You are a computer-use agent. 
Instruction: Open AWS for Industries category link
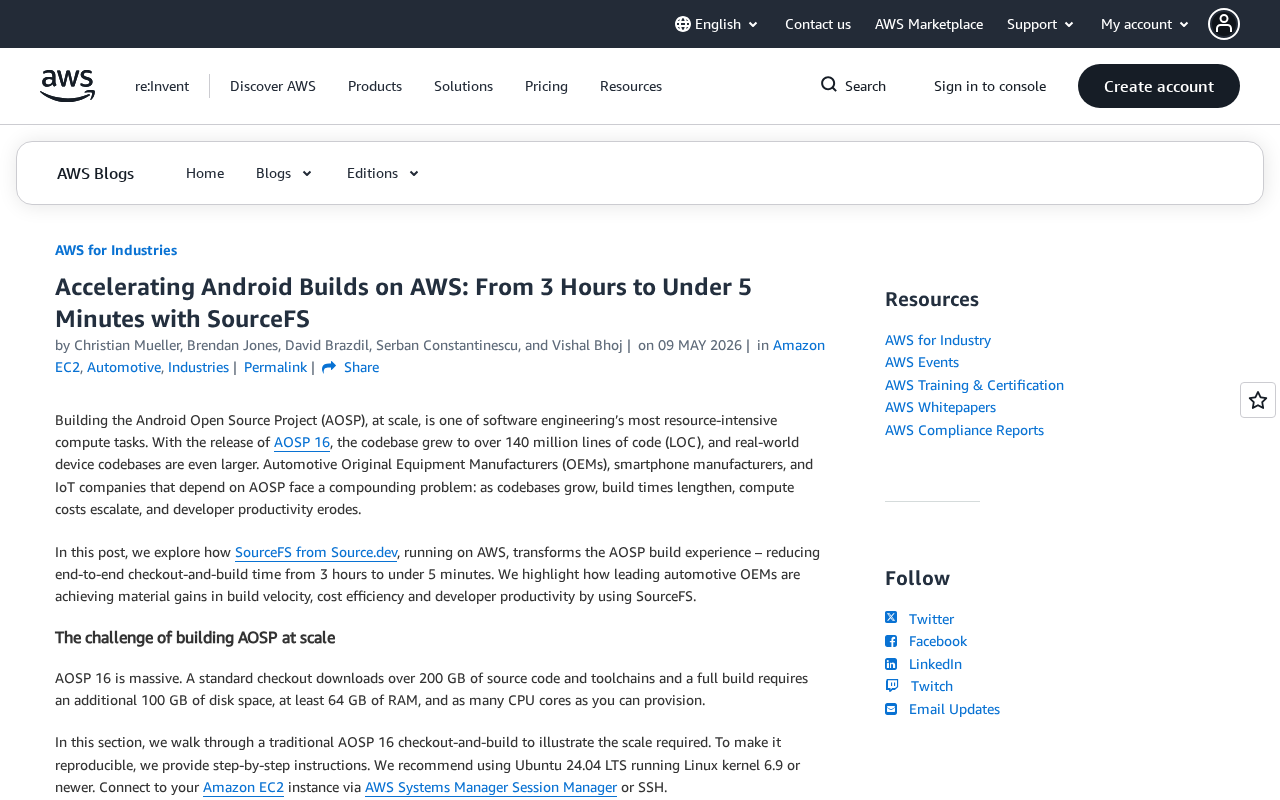116,250
